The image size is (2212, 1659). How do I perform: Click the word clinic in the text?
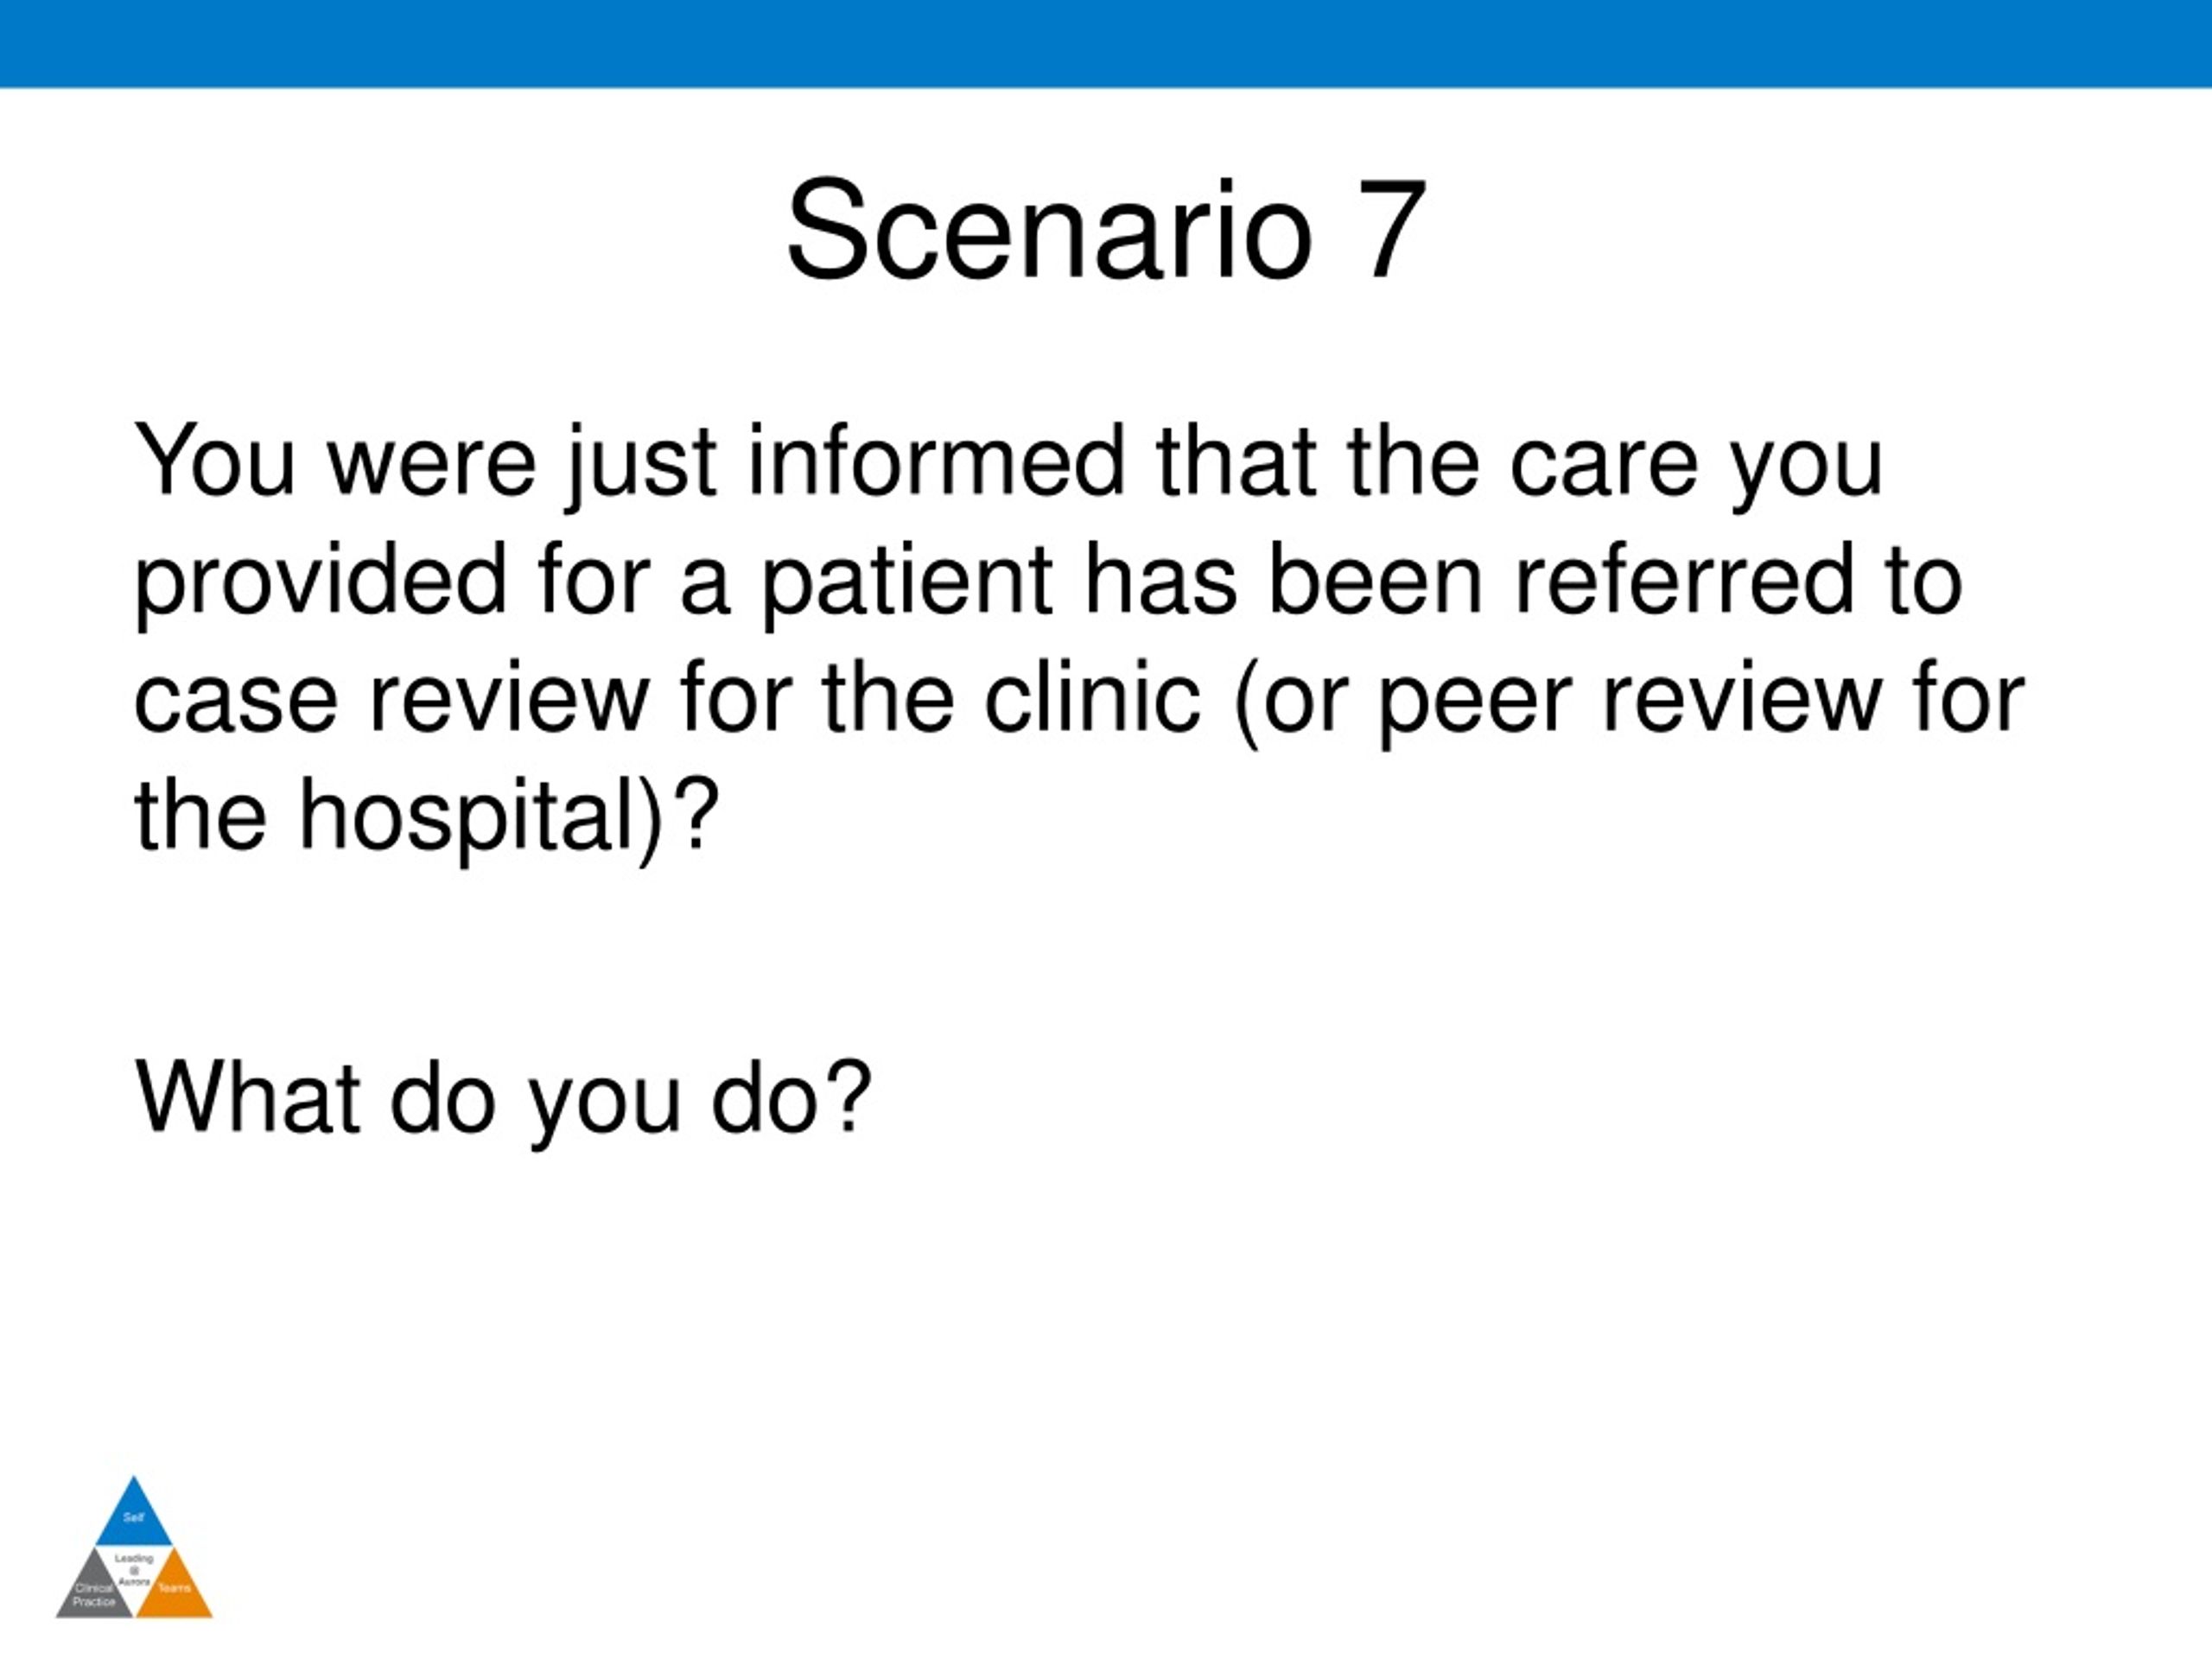(x=1092, y=698)
